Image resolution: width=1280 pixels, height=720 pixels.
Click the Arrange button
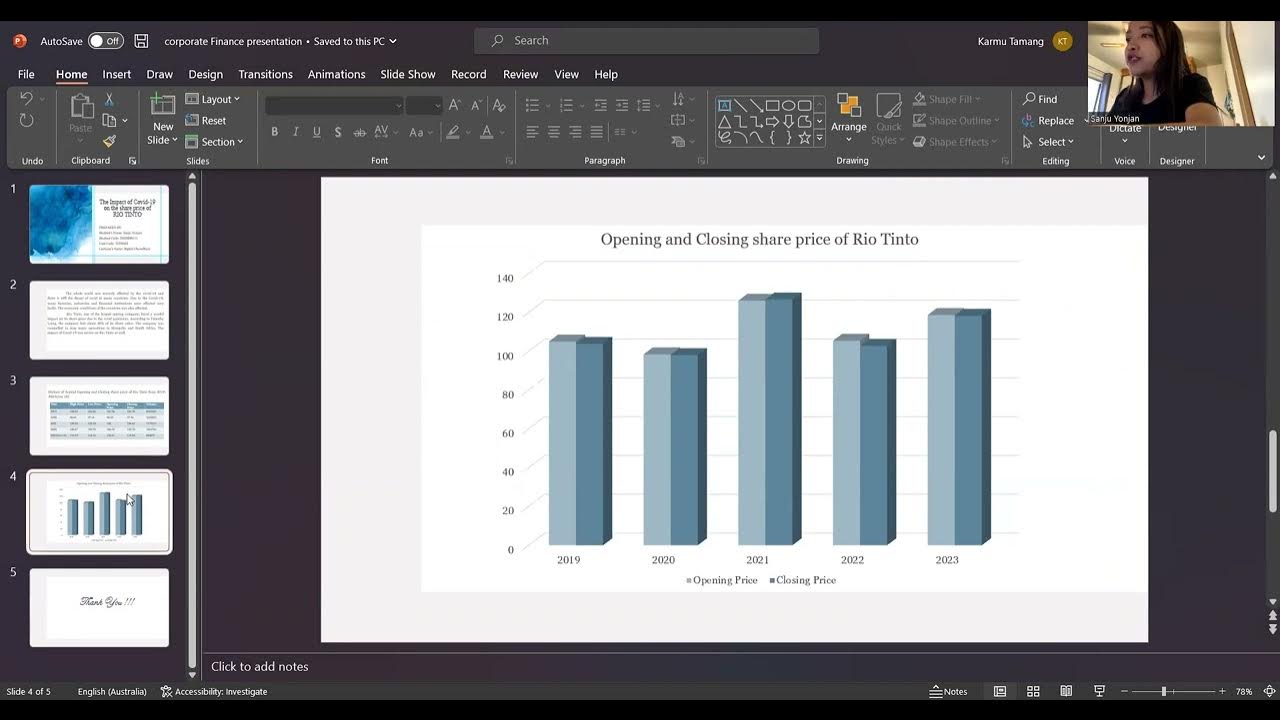[x=849, y=119]
